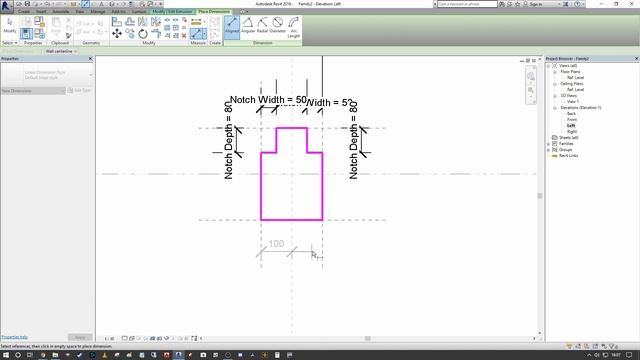Click the visual style icon in view control bar
The width and height of the screenshot is (640, 360).
point(131,338)
